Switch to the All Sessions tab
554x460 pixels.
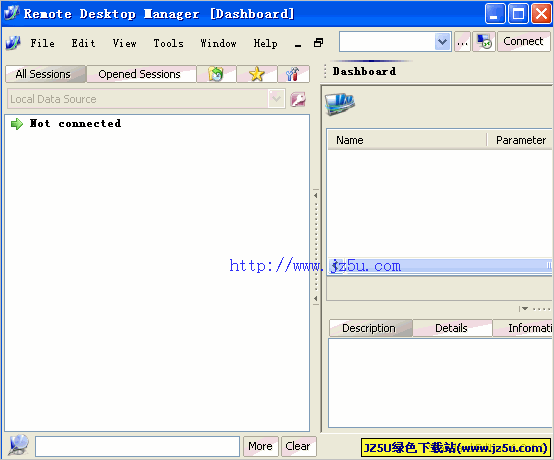click(x=46, y=74)
